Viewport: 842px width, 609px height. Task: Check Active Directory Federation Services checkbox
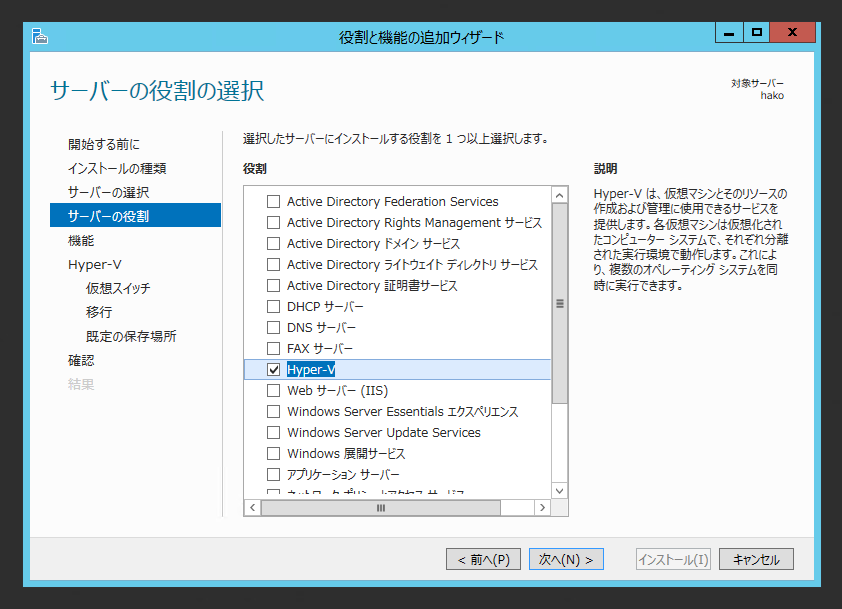273,201
